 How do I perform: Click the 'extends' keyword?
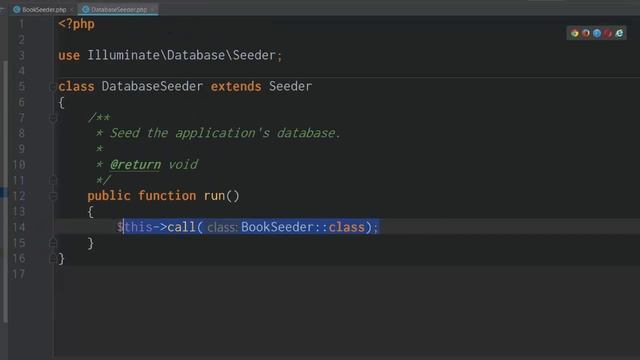point(236,87)
